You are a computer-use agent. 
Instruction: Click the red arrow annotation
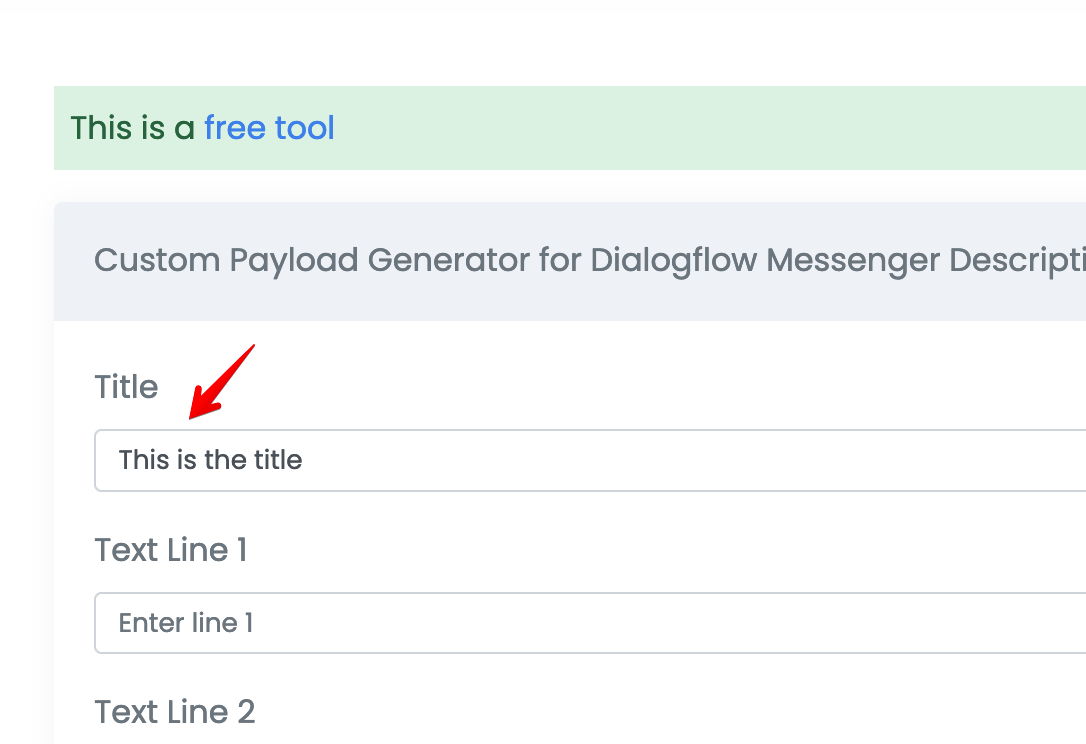(222, 382)
